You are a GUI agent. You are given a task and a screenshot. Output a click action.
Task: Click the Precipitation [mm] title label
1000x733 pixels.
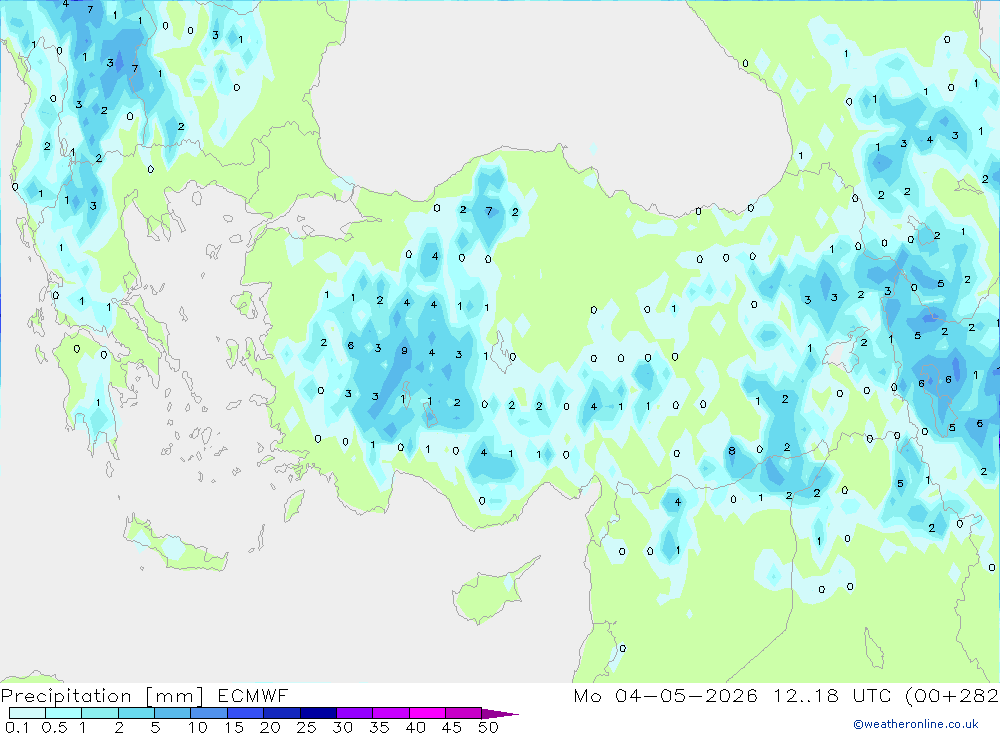click(x=102, y=695)
